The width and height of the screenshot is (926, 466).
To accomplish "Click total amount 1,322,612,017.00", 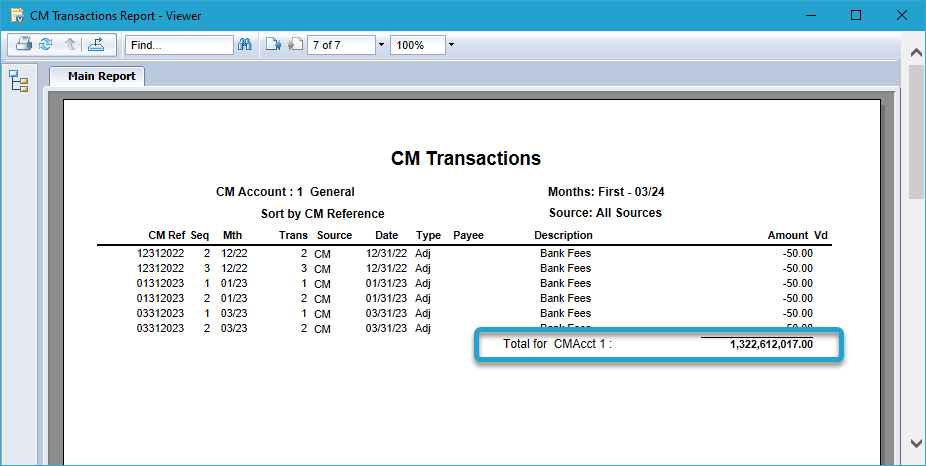I will (771, 344).
